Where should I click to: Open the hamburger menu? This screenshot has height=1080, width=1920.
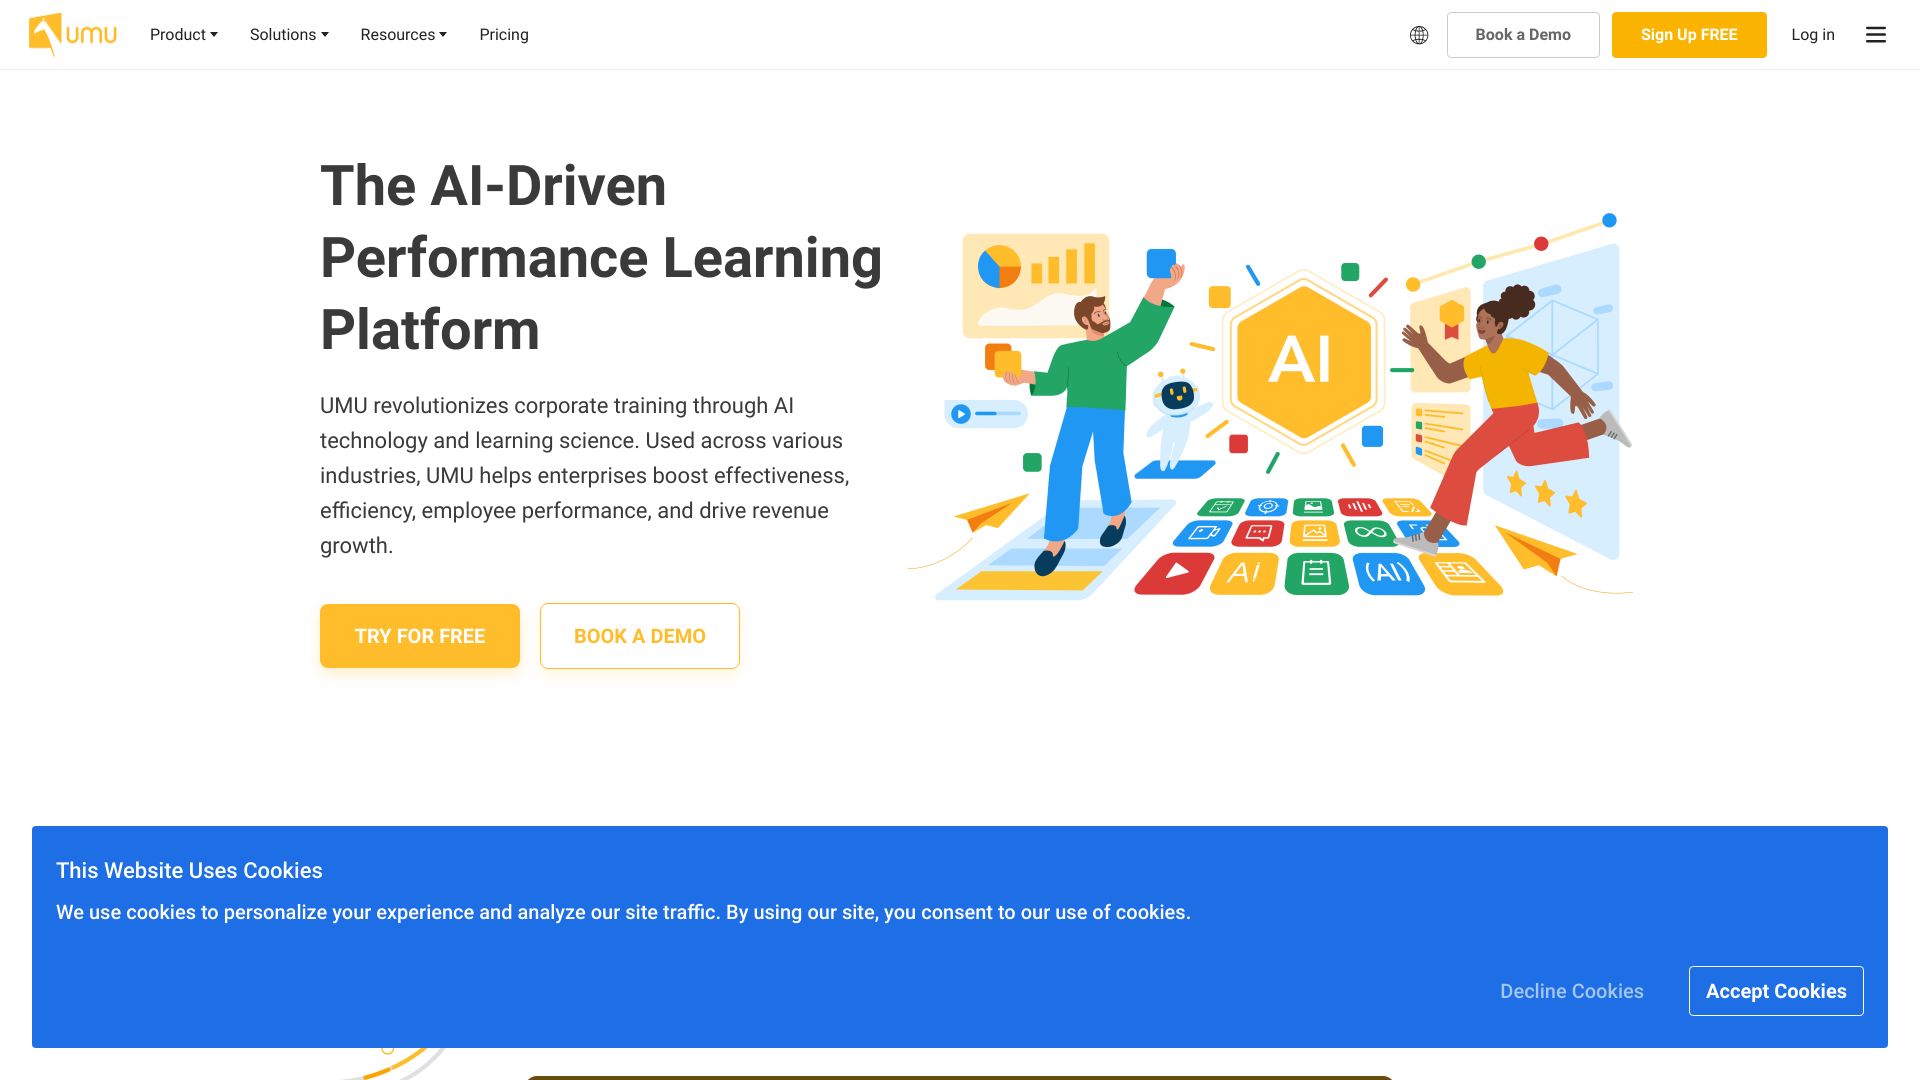pos(1875,34)
